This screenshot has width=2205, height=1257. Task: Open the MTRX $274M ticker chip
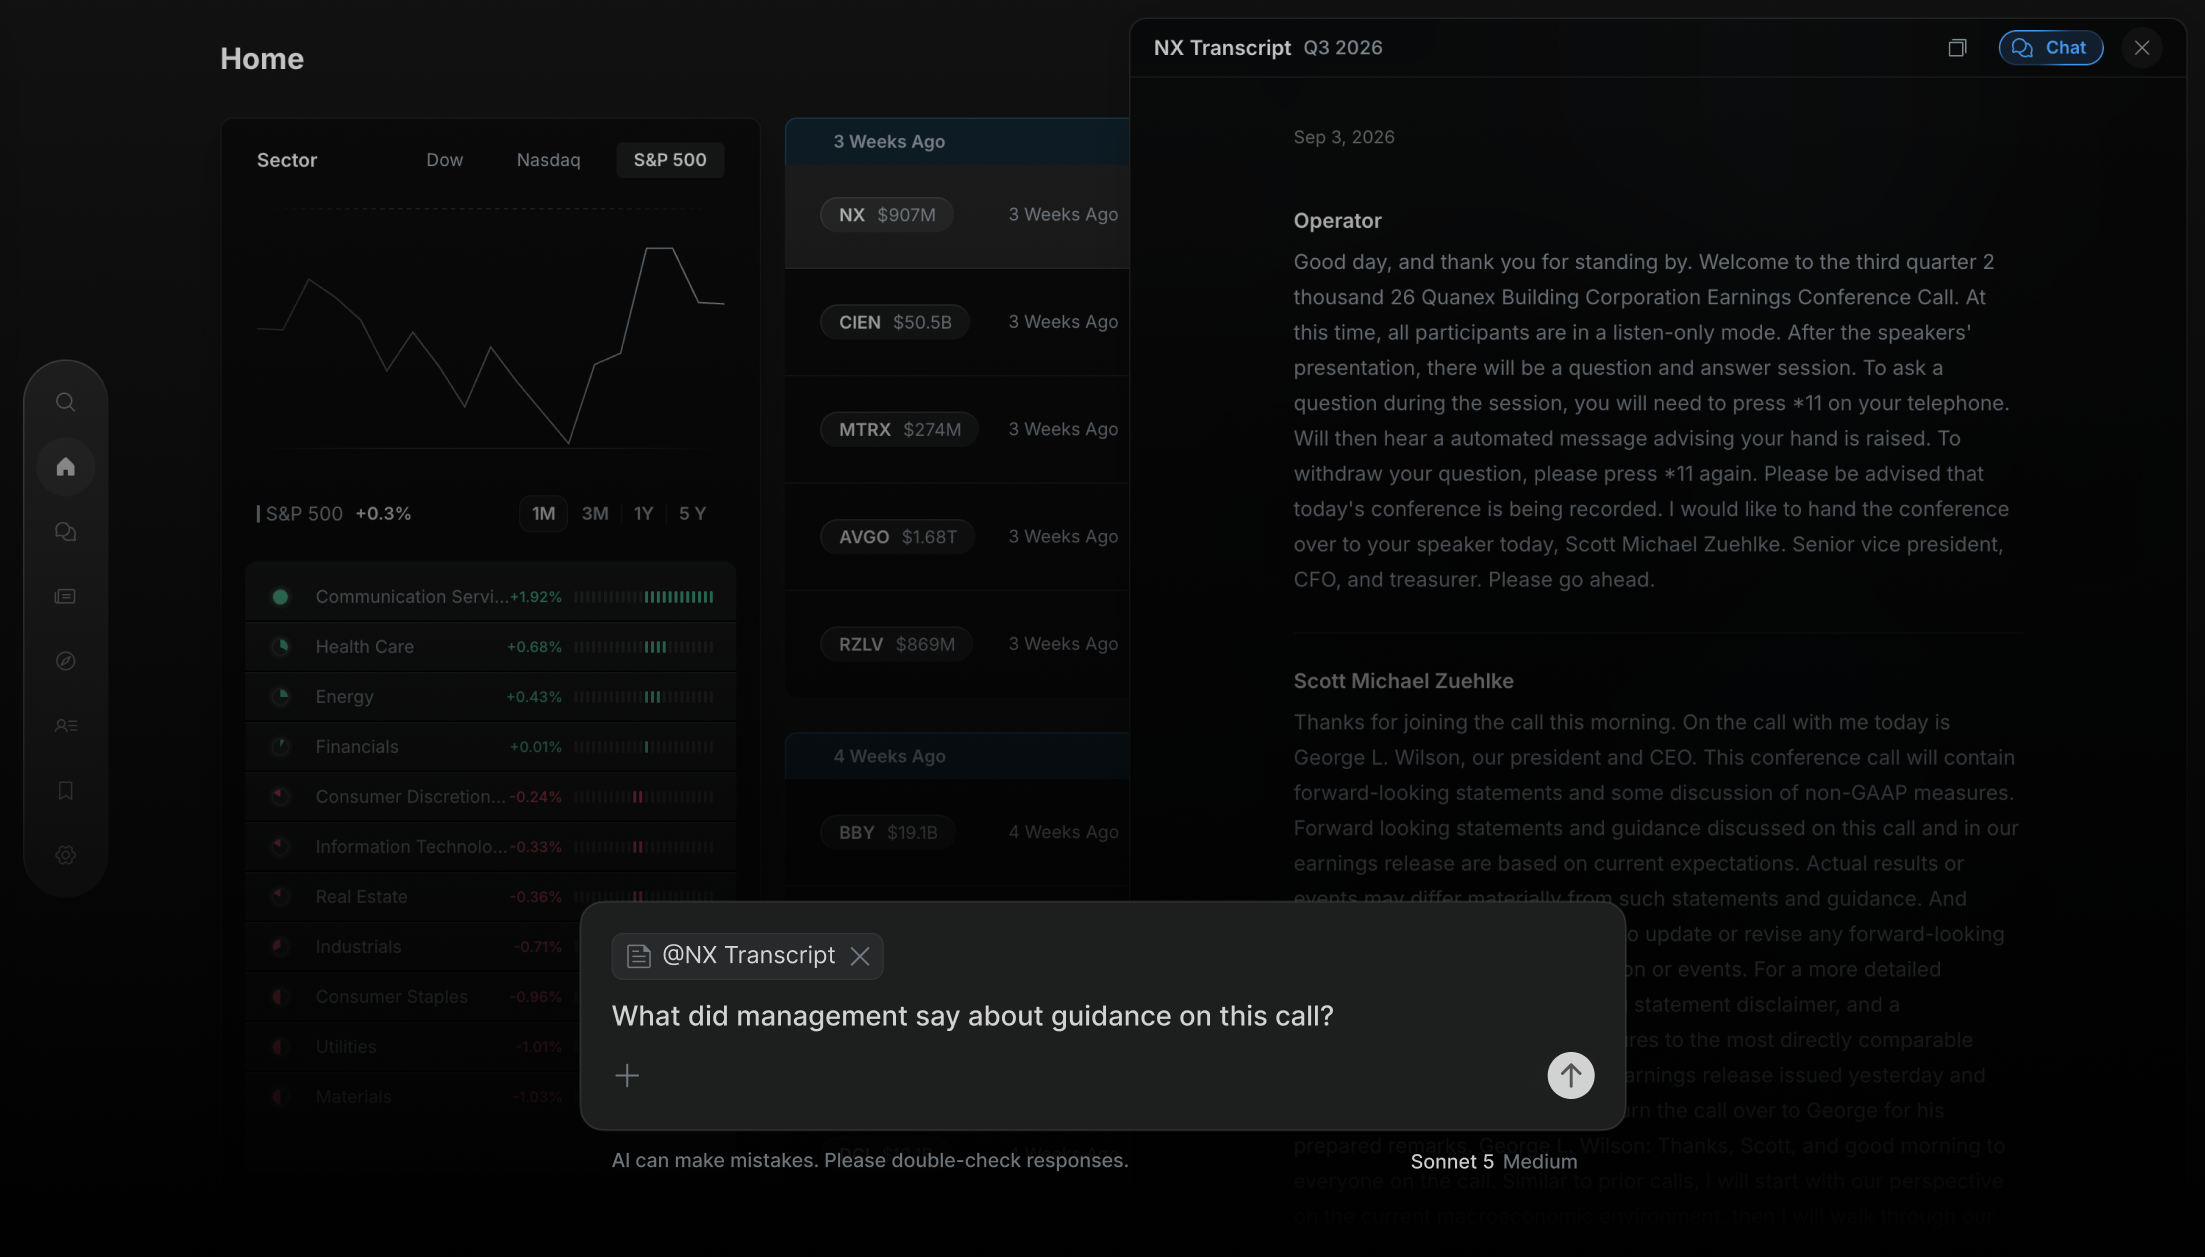coord(899,430)
